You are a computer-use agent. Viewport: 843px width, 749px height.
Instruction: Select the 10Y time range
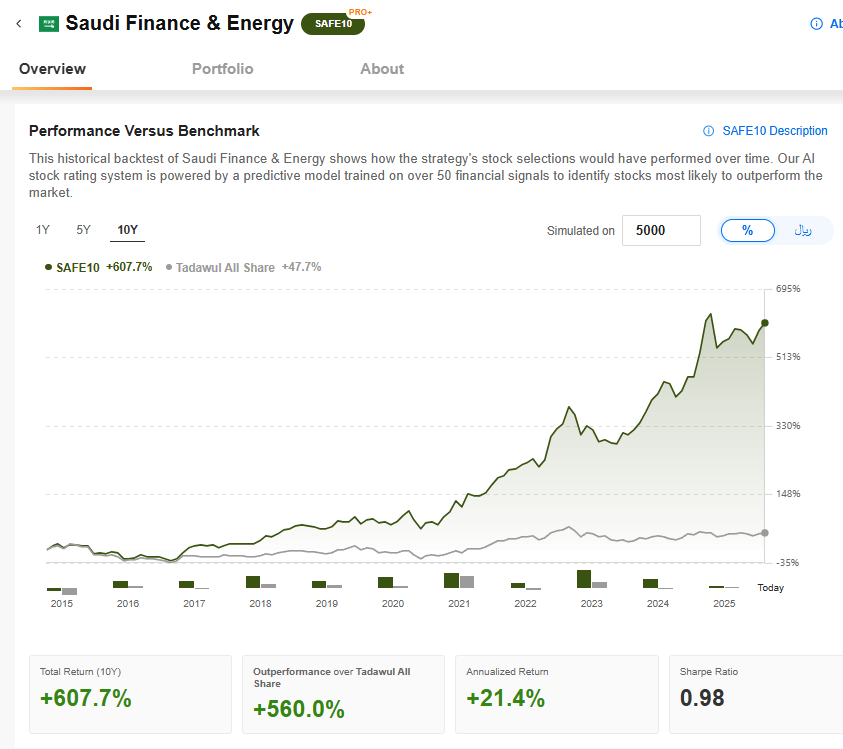coord(127,230)
